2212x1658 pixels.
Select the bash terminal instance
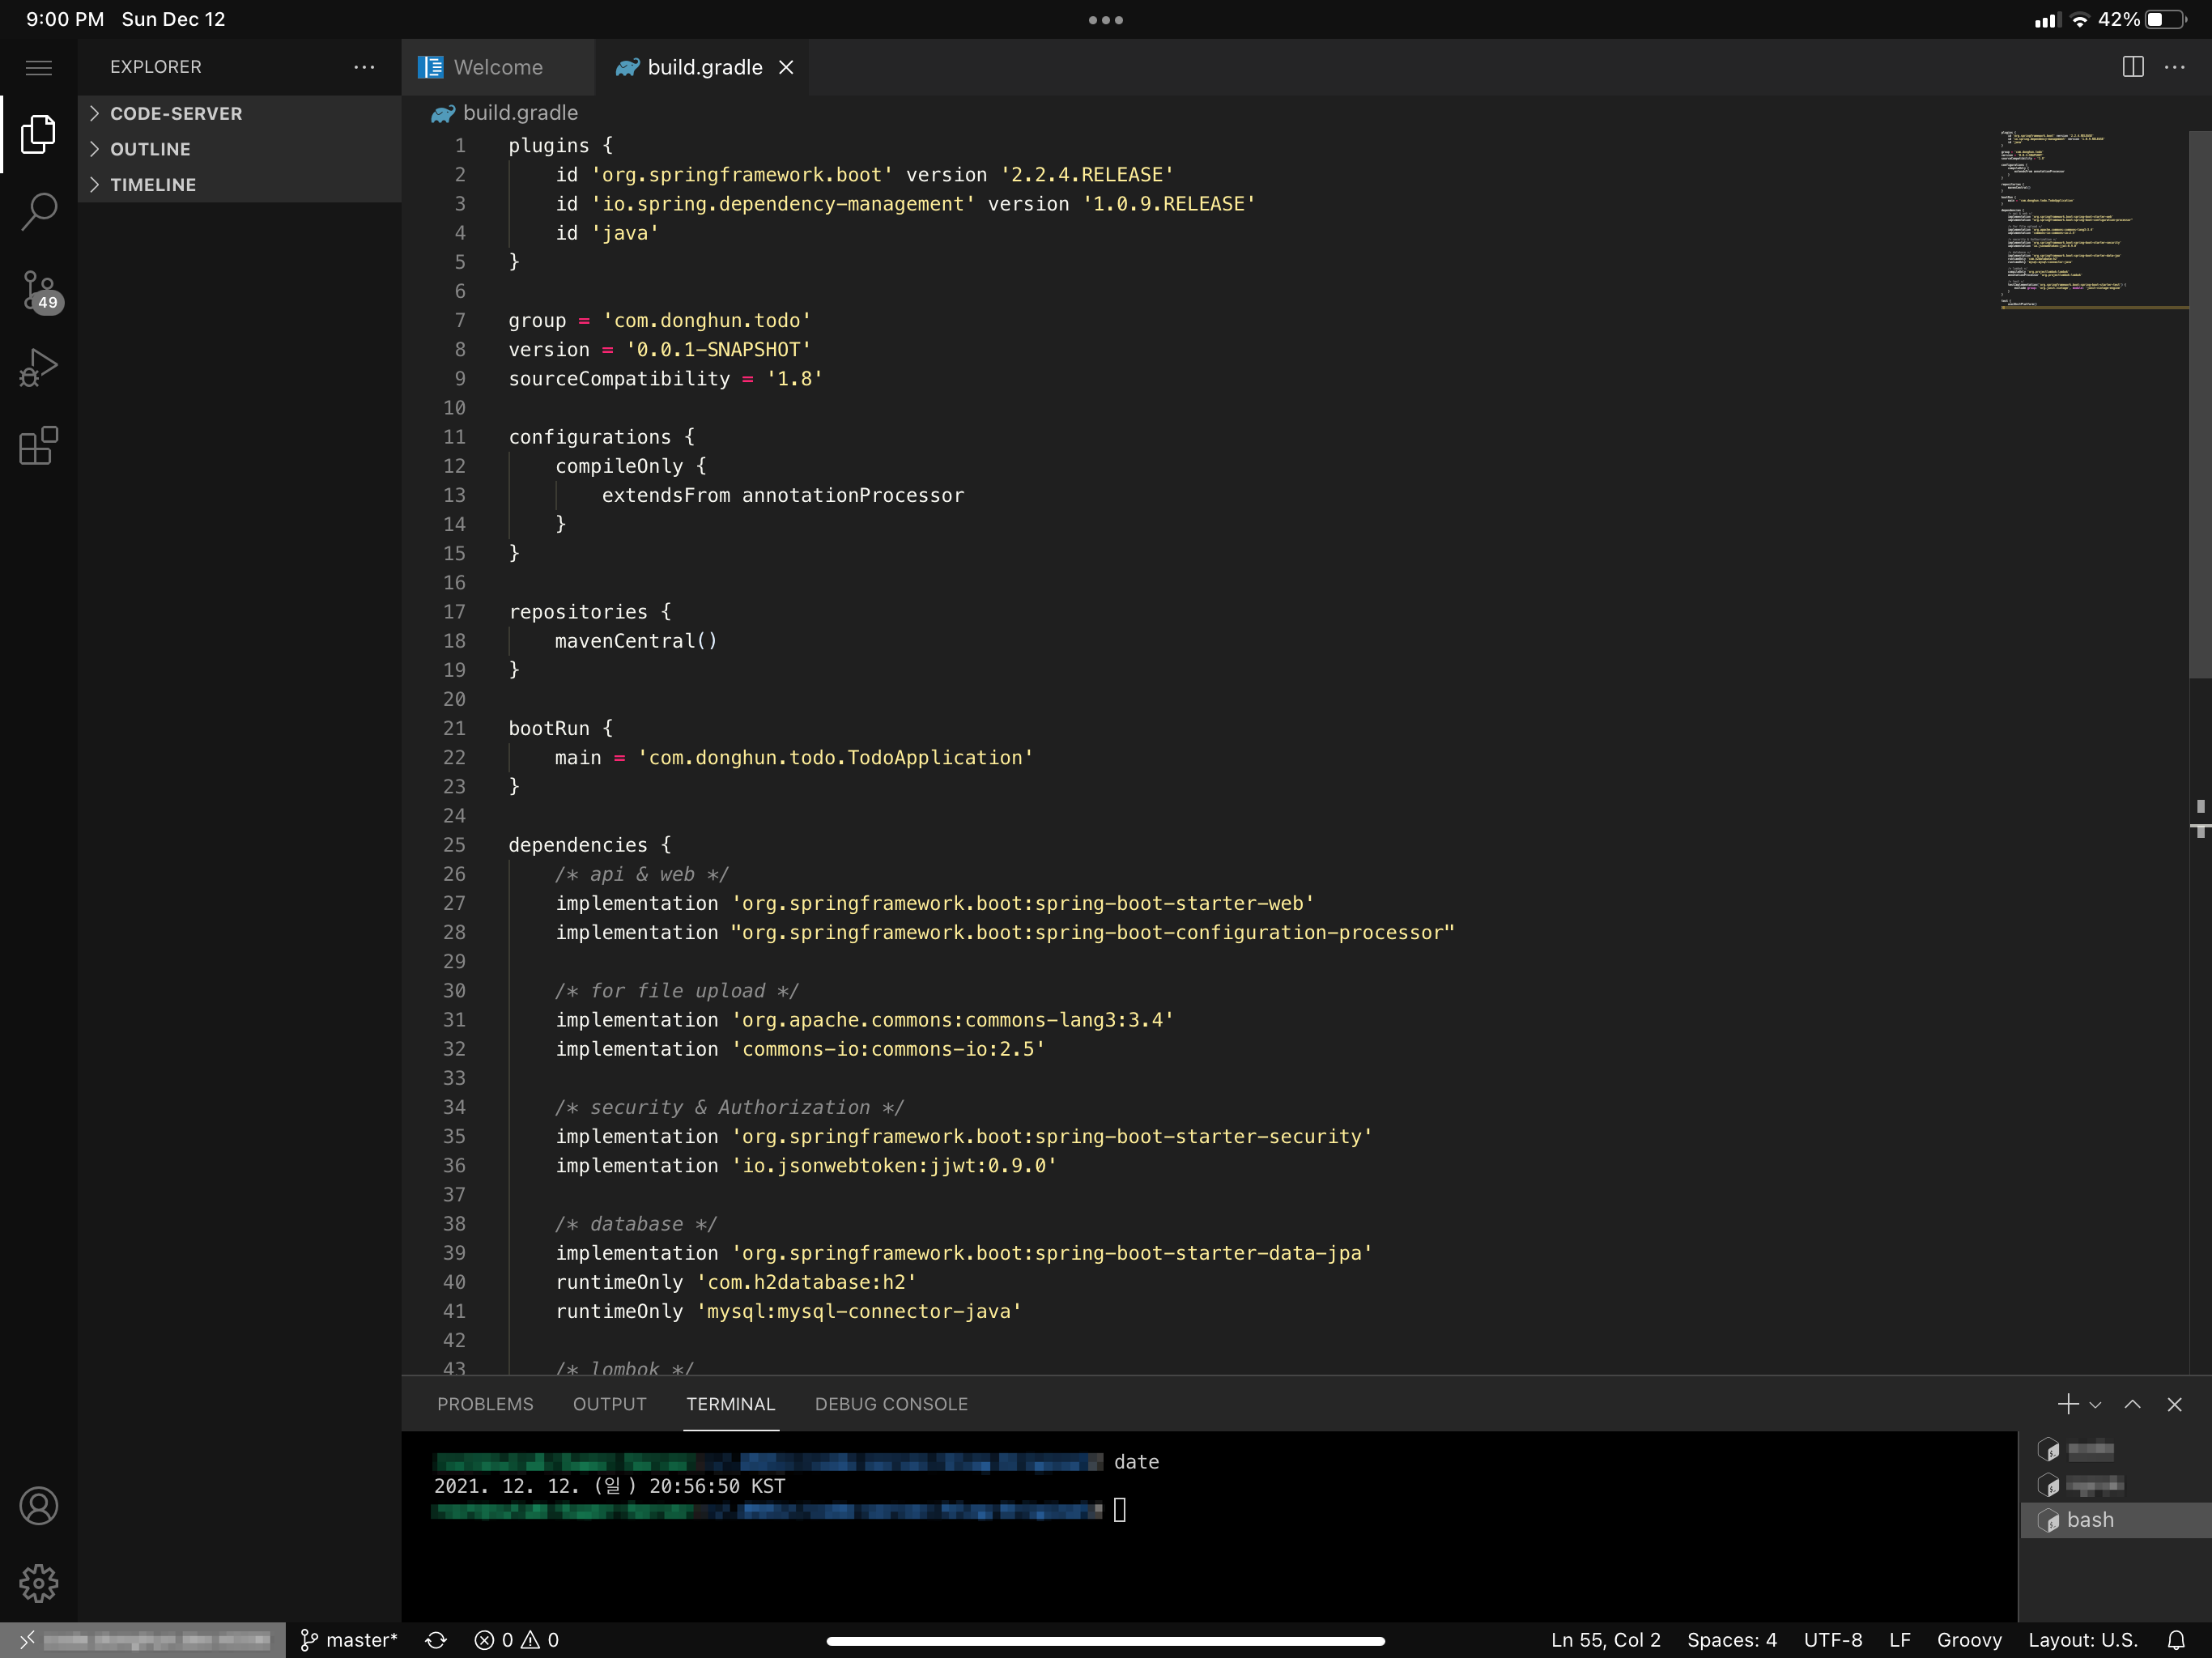(x=2116, y=1520)
